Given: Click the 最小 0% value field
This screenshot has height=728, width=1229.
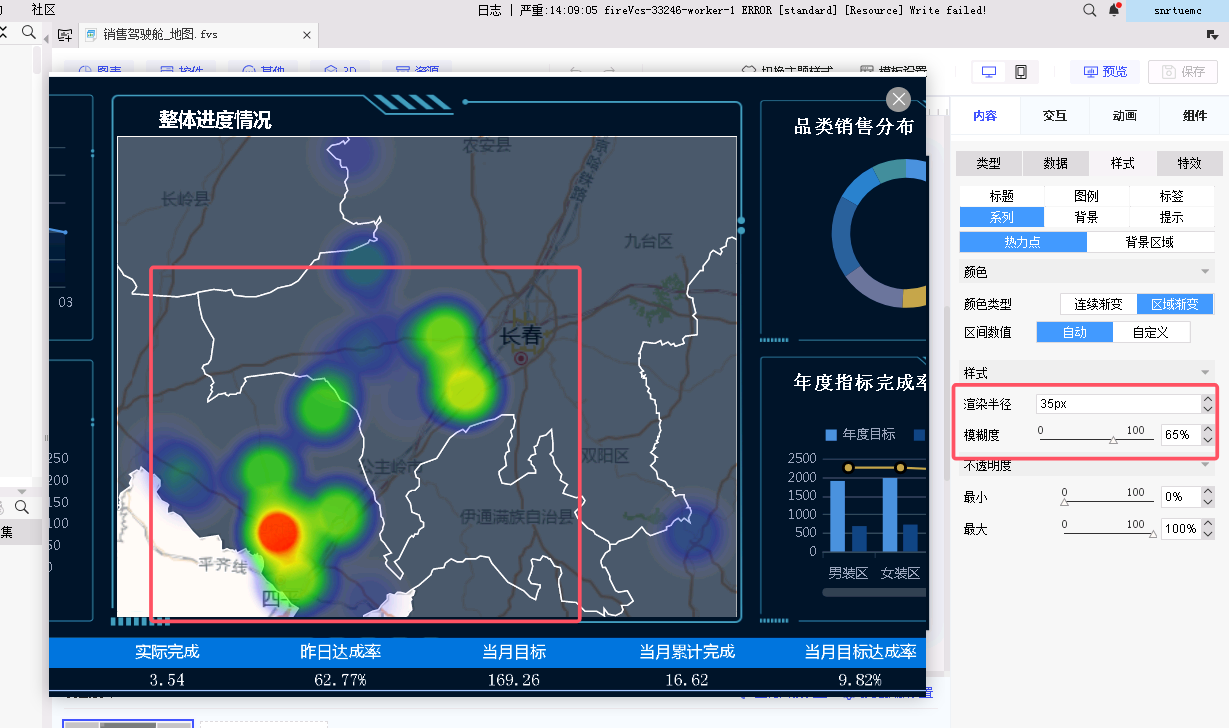Looking at the screenshot, I should pos(1181,497).
